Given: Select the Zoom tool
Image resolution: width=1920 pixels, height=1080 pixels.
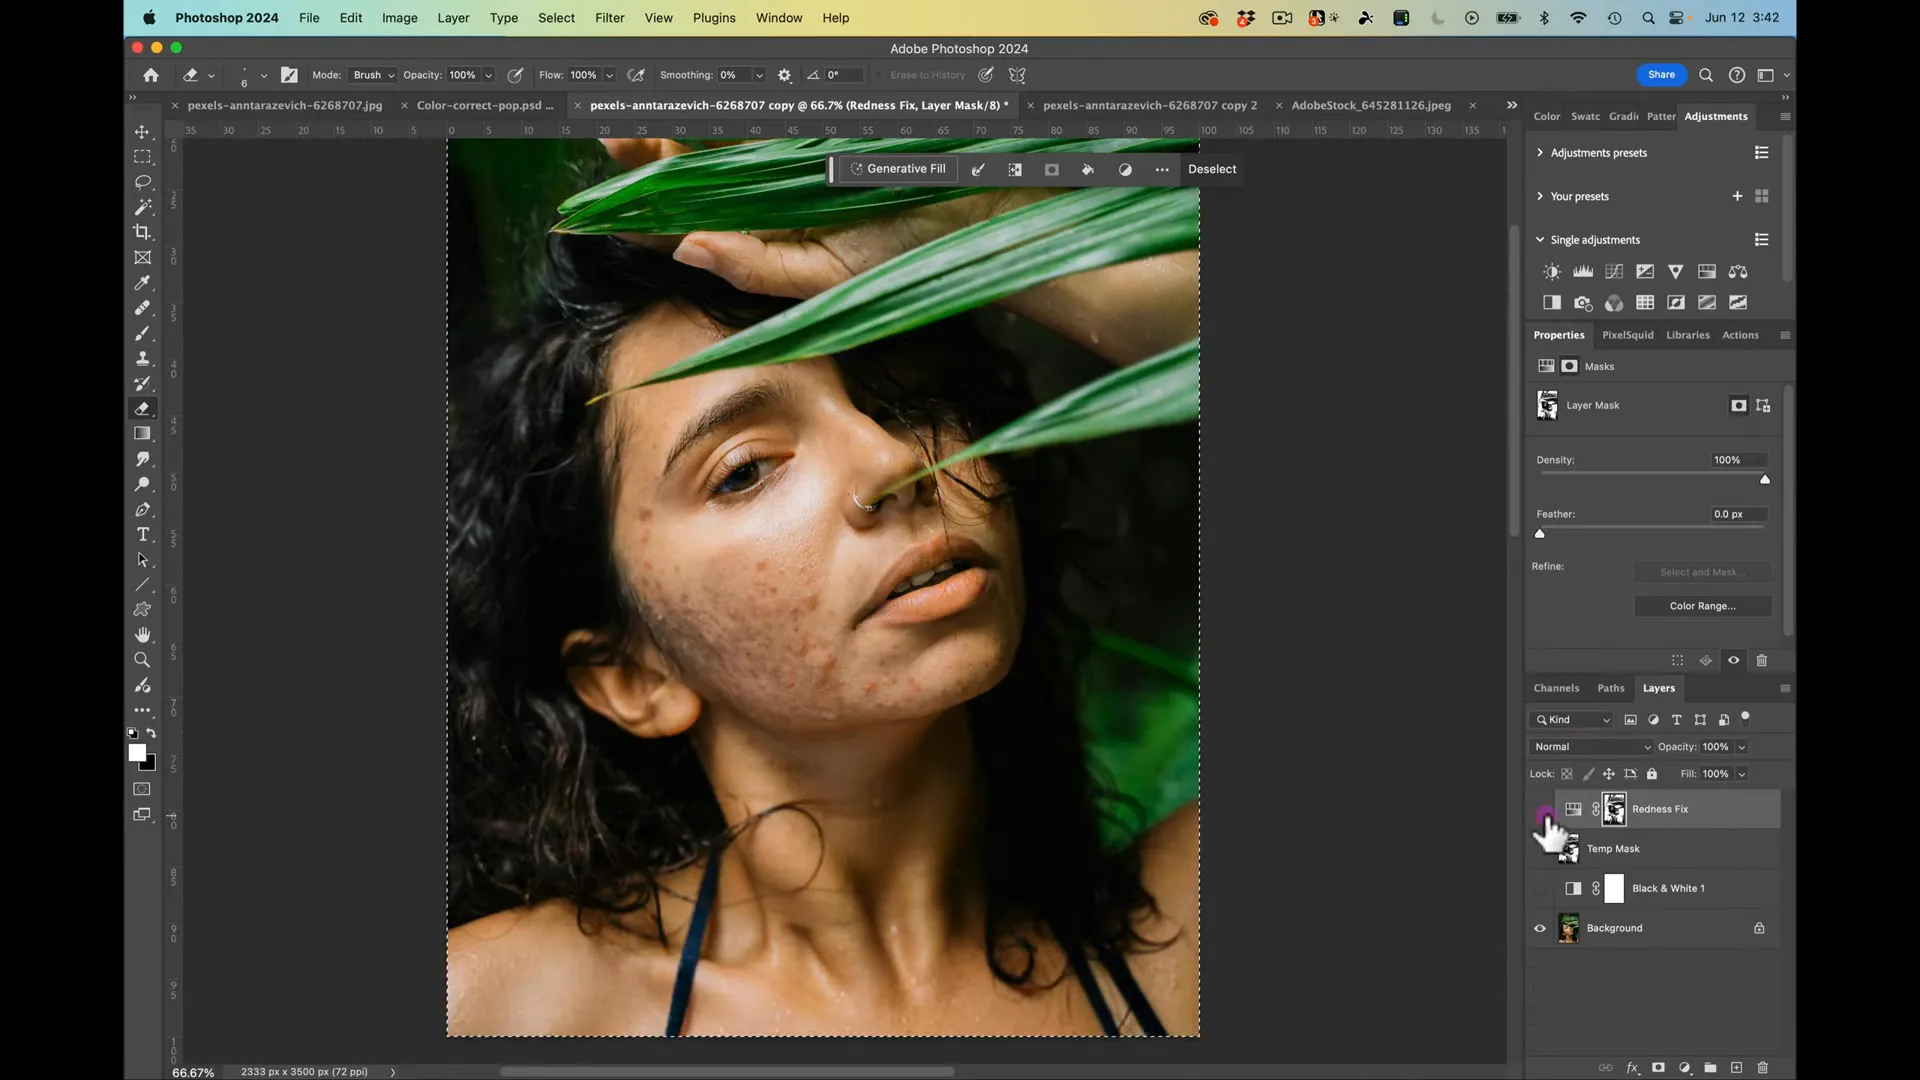Looking at the screenshot, I should [143, 660].
